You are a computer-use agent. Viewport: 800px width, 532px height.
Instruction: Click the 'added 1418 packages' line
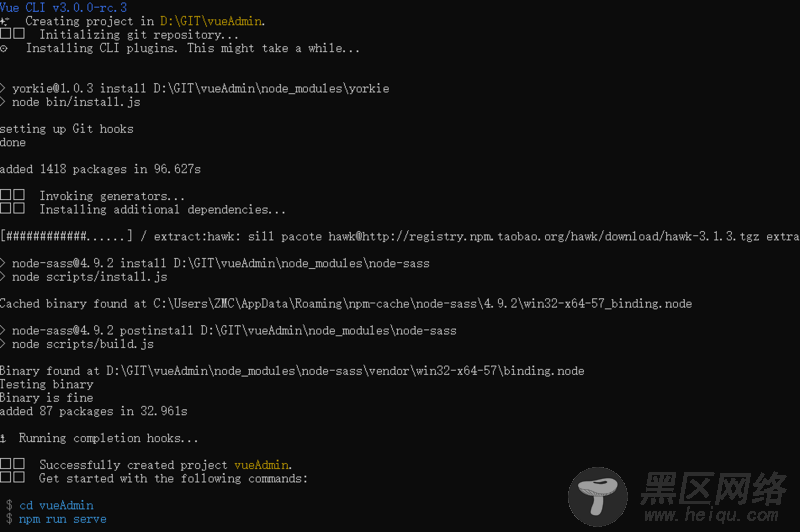(101, 169)
